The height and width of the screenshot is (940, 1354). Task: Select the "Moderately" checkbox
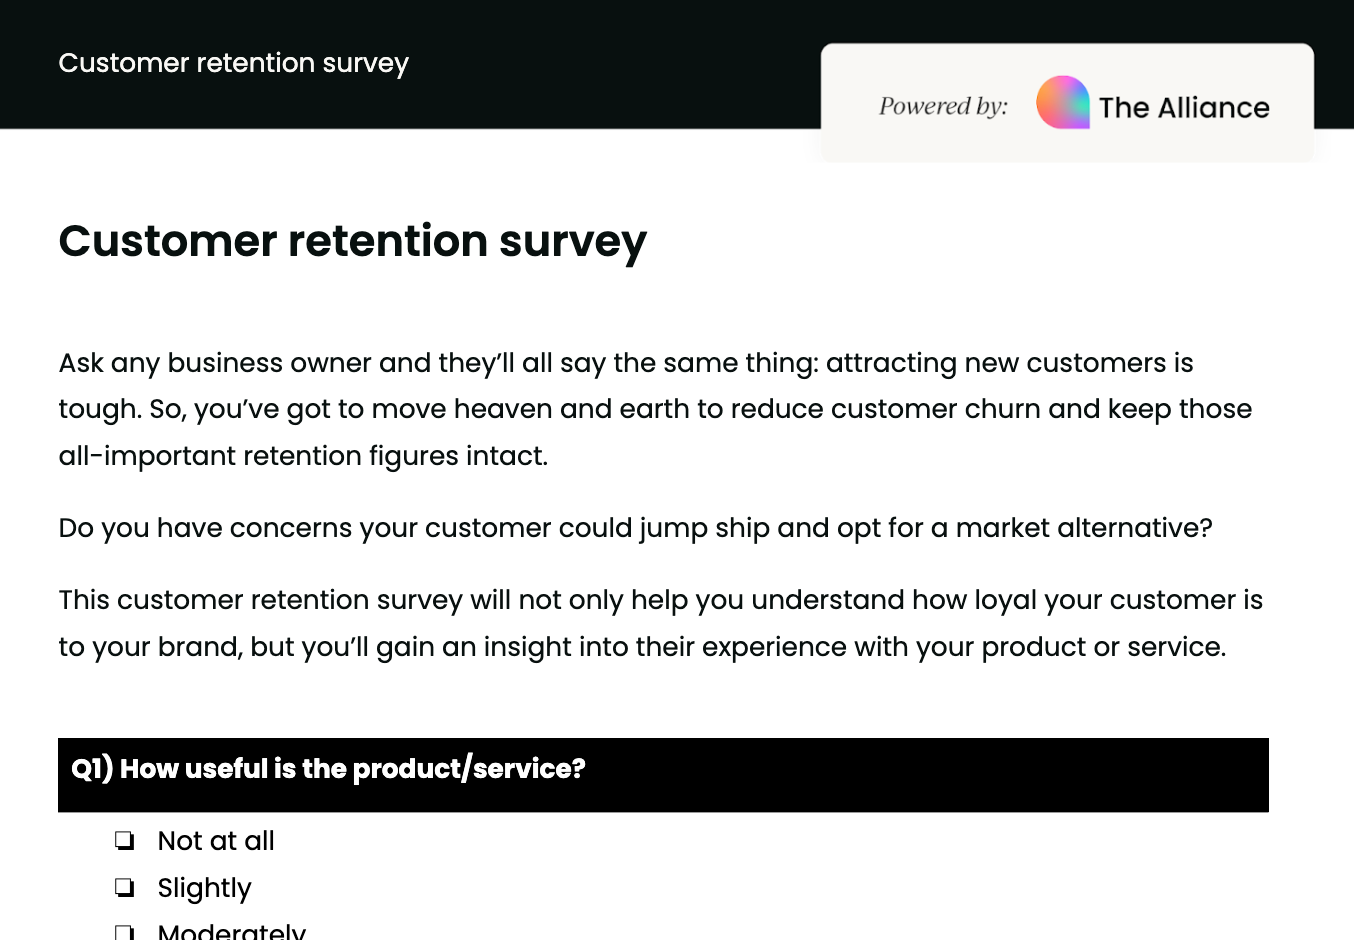tap(124, 932)
